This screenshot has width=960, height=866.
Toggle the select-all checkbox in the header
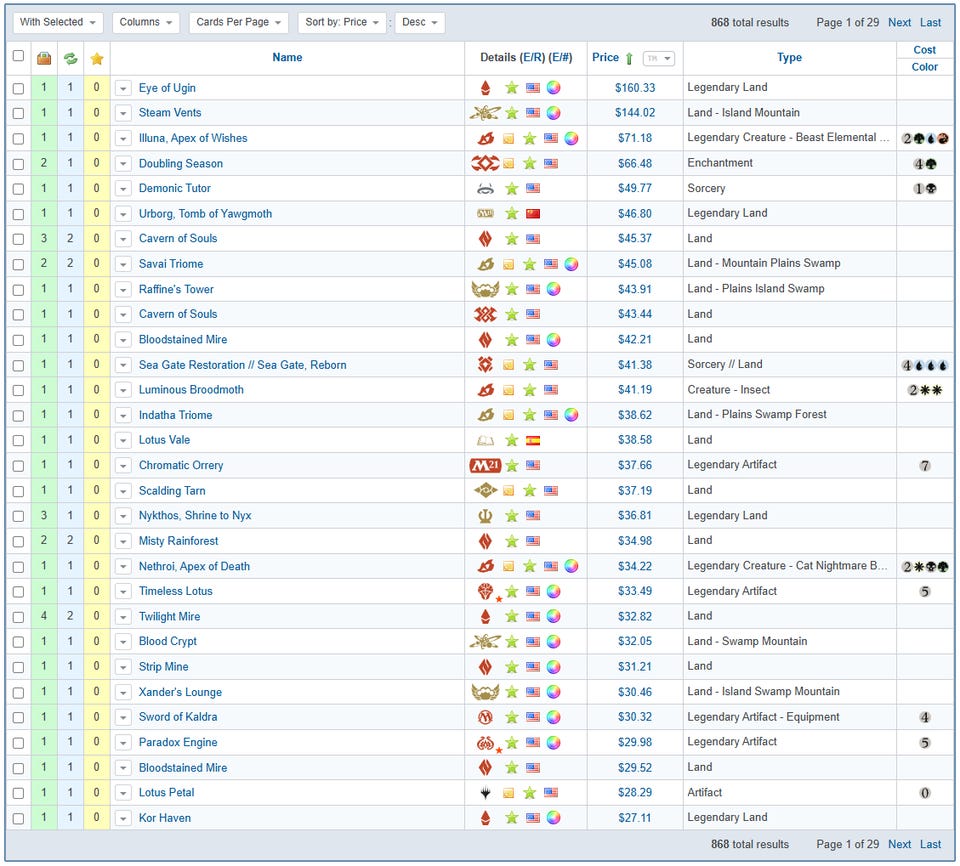[18, 56]
